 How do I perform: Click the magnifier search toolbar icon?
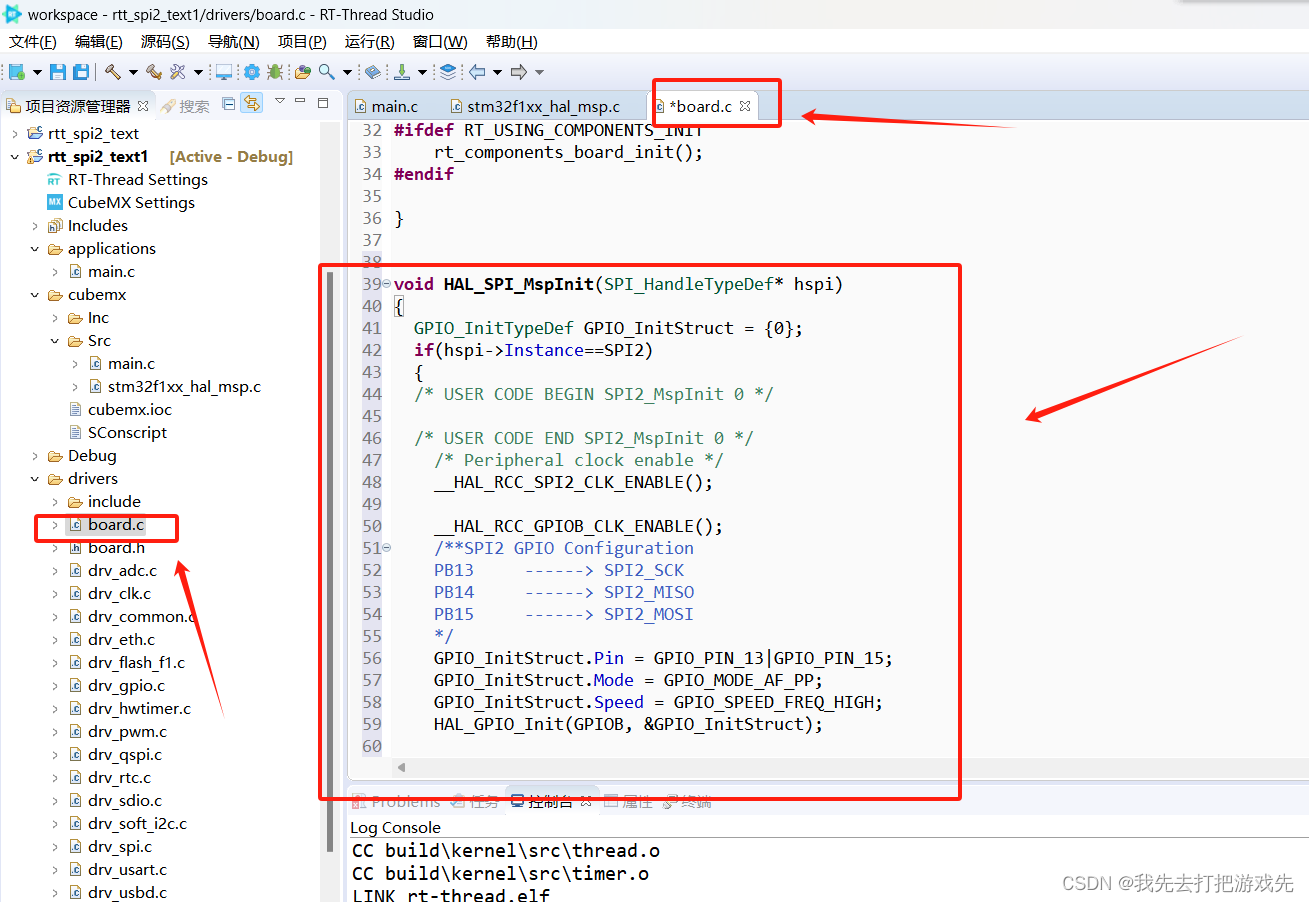pyautogui.click(x=327, y=72)
